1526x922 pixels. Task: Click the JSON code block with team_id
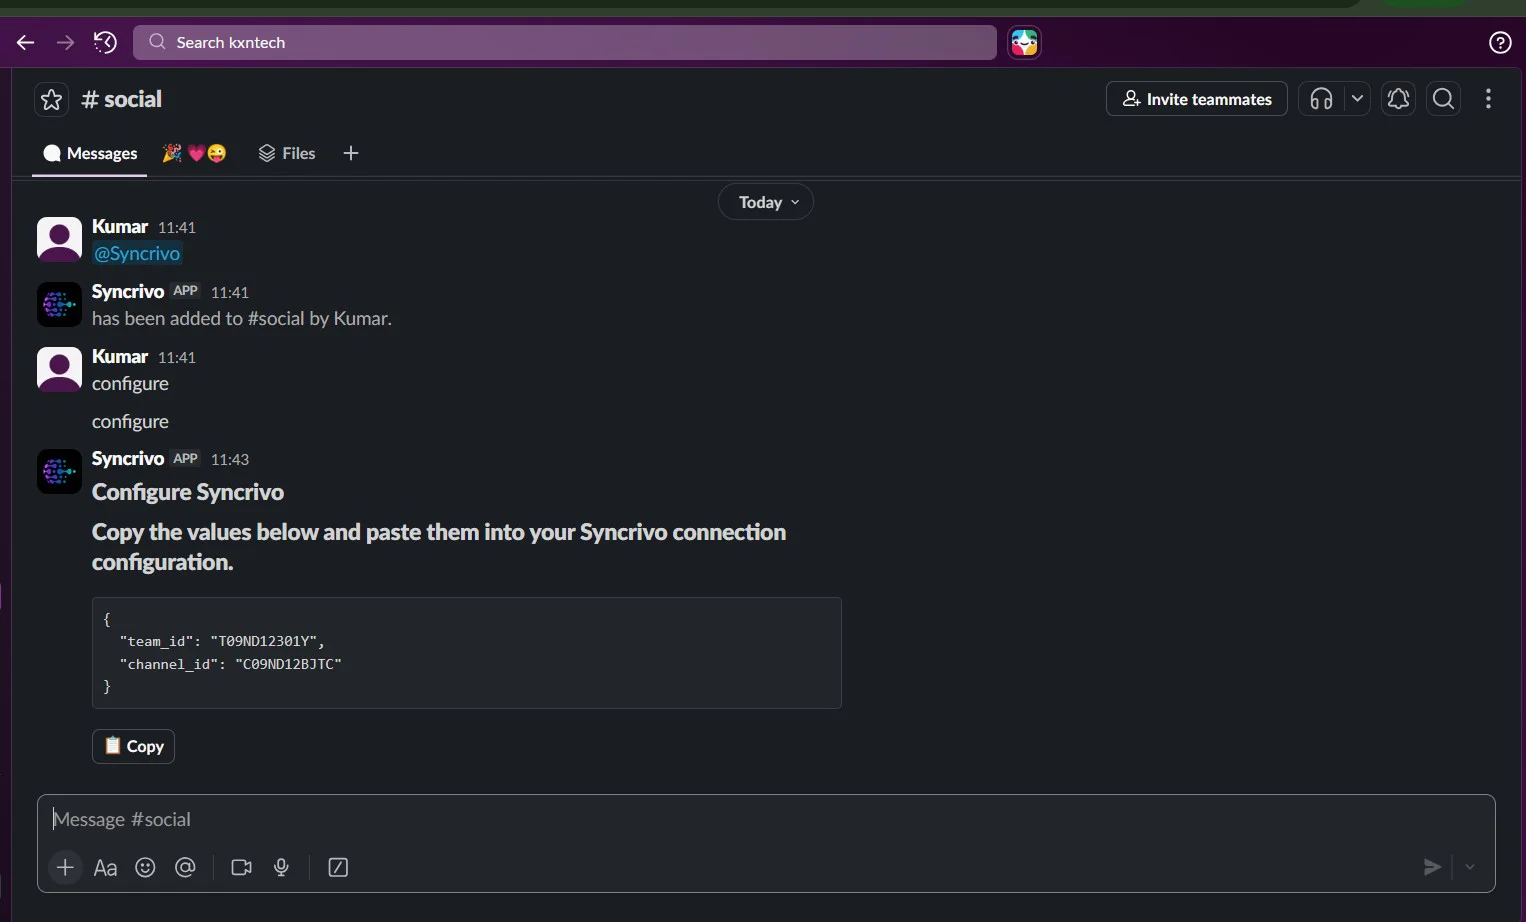point(467,653)
